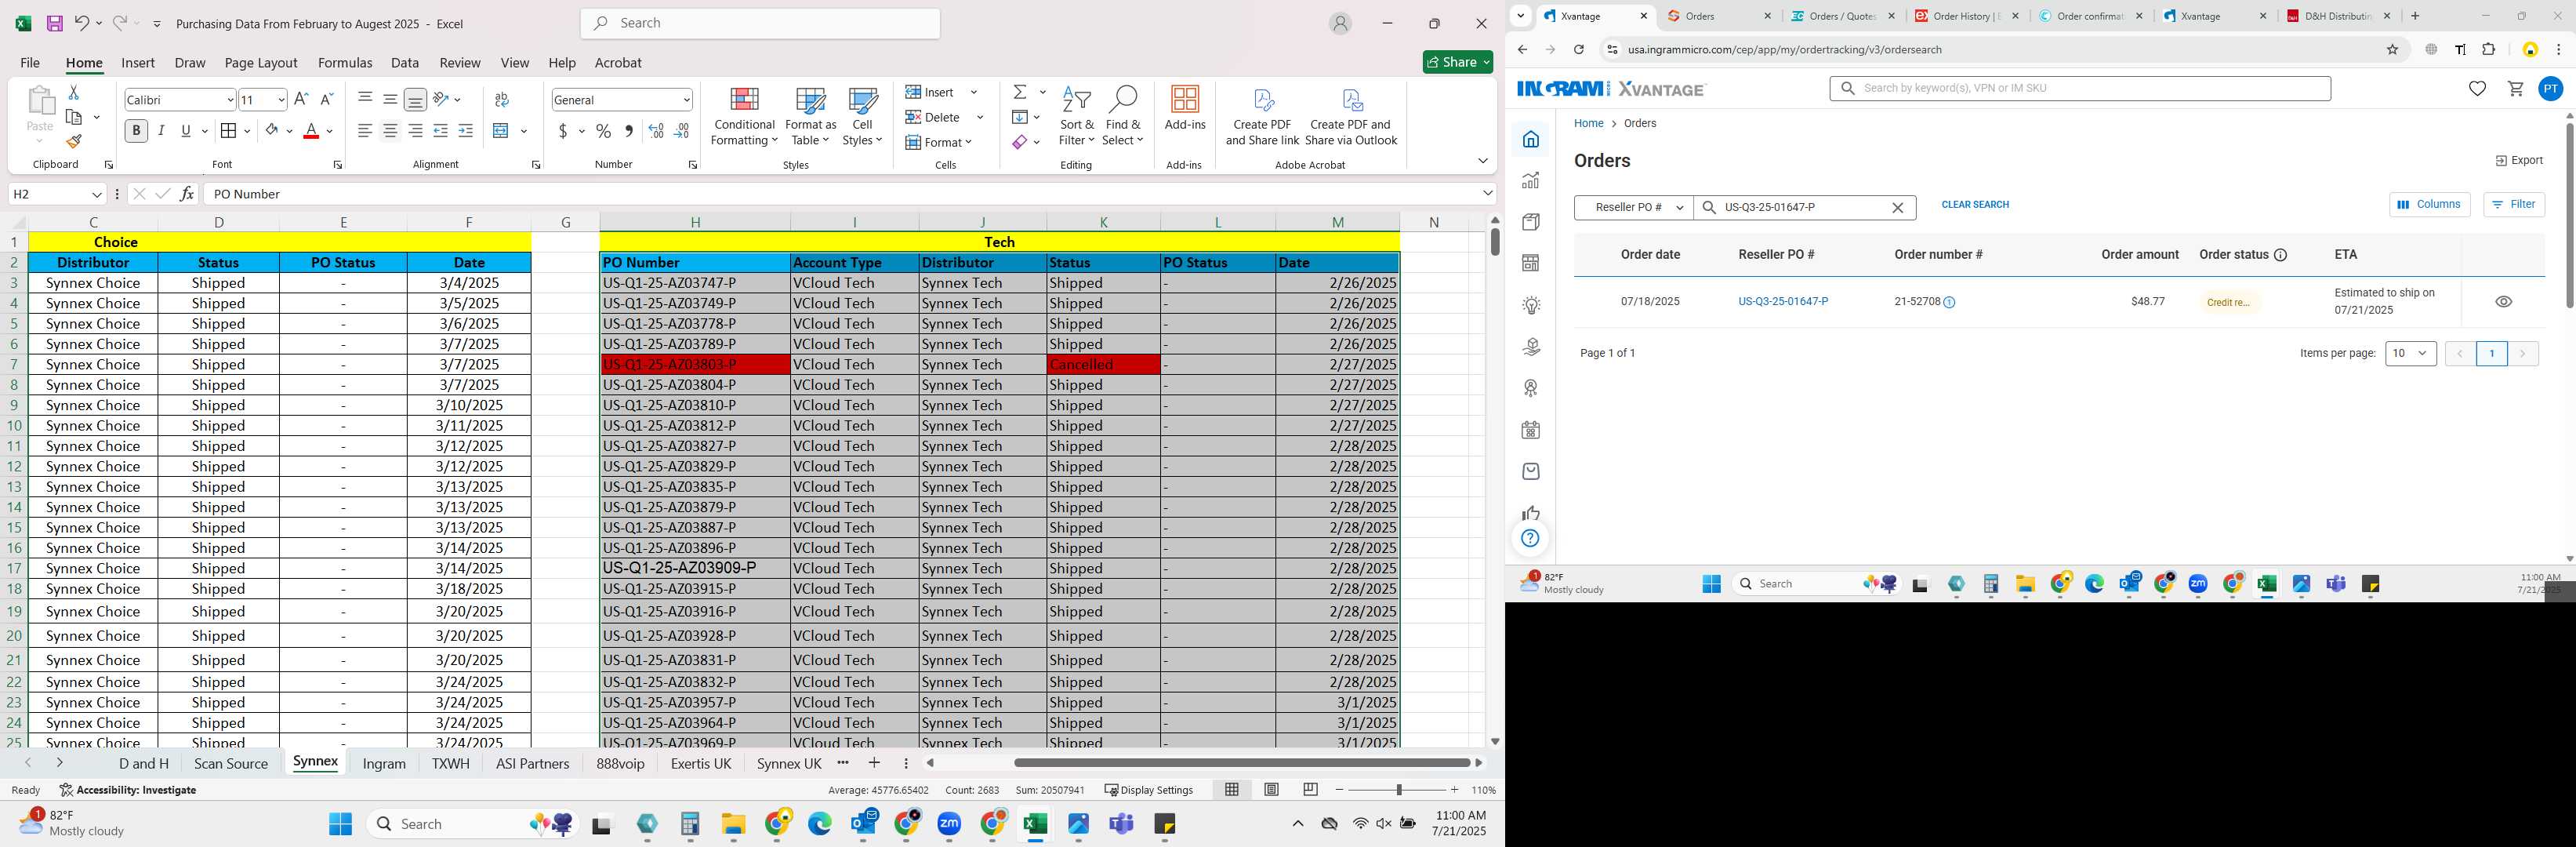The height and width of the screenshot is (847, 2576).
Task: Click the Xvantage keyword search field
Action: tap(2080, 88)
